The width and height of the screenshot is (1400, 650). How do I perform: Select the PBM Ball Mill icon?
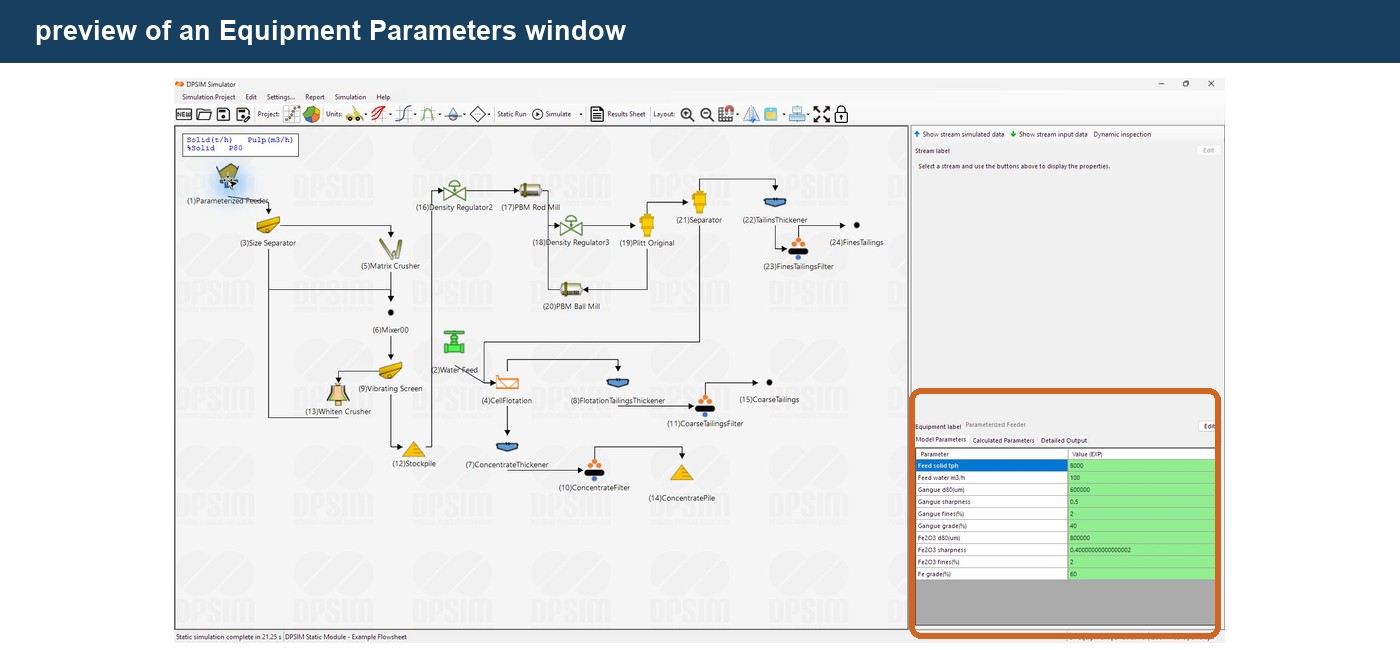[x=571, y=289]
